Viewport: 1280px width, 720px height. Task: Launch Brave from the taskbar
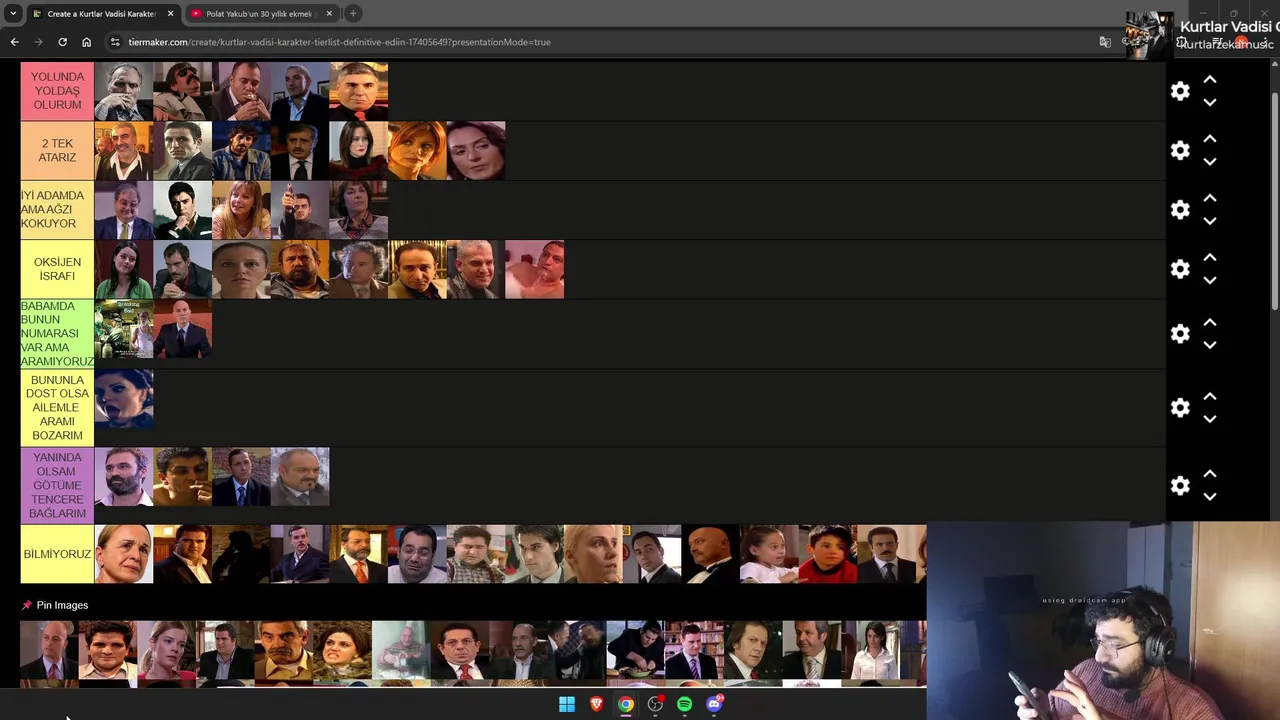(596, 704)
